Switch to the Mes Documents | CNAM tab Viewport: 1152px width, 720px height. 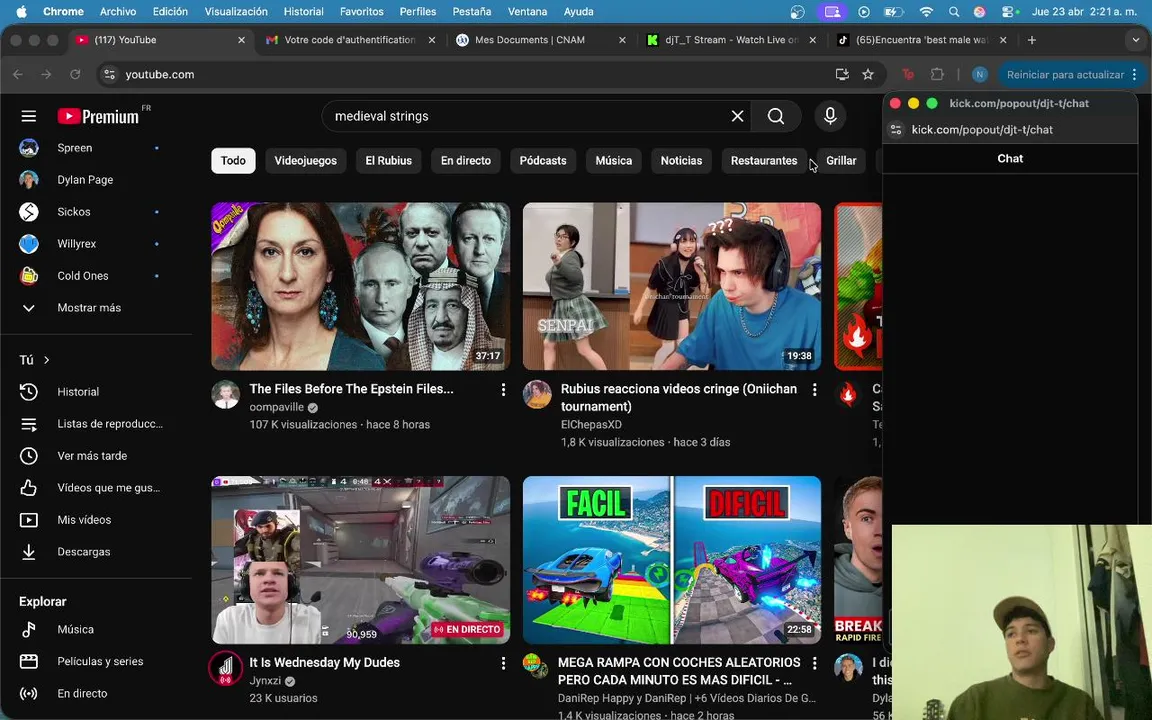click(x=539, y=40)
